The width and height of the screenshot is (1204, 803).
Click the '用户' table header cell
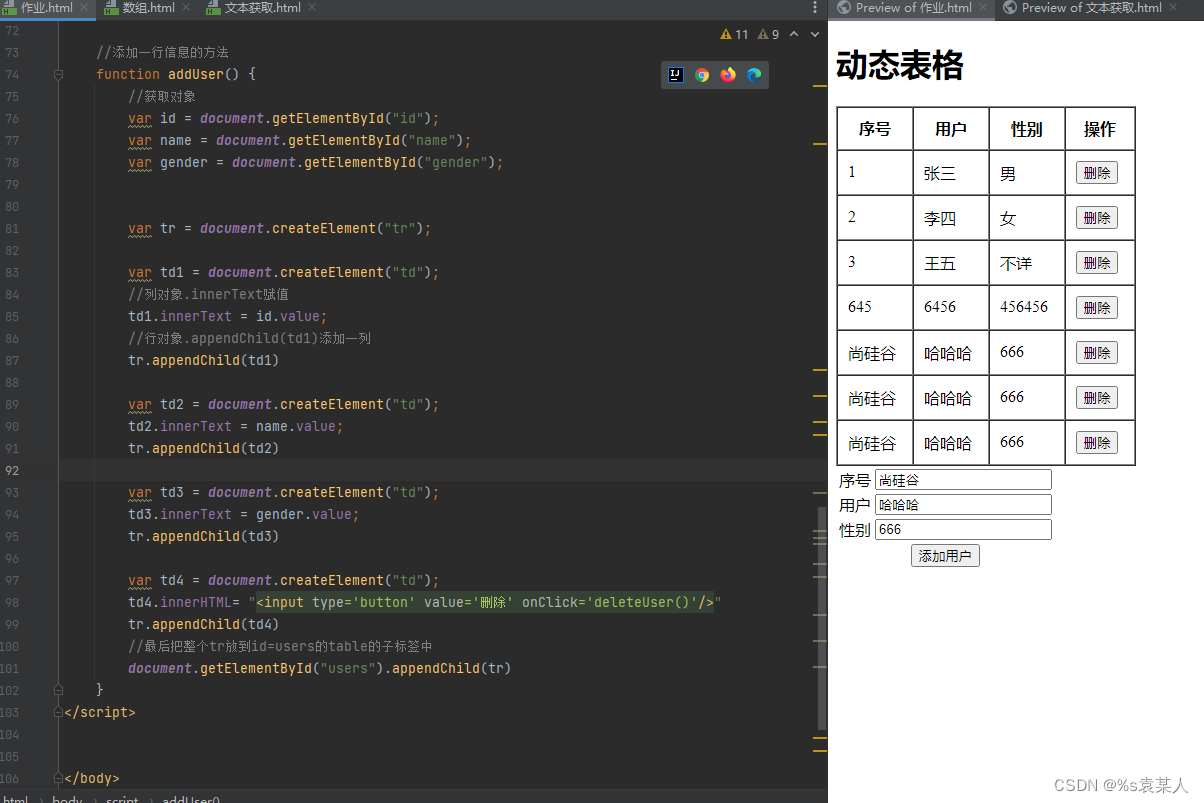[x=951, y=129]
